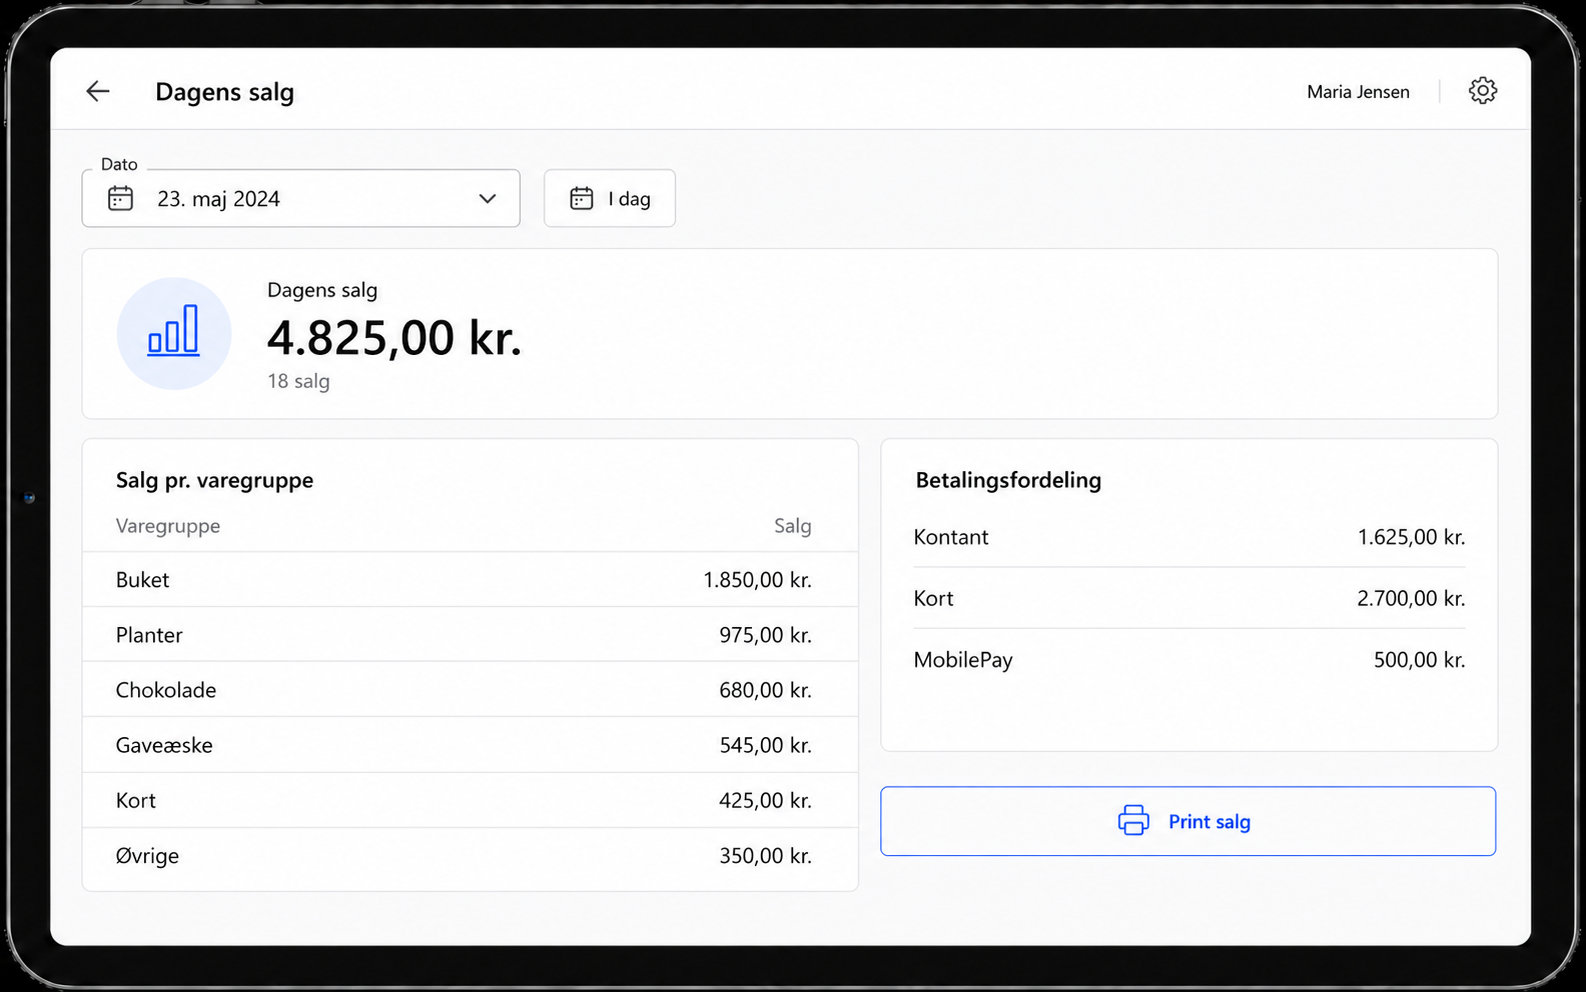Expand the date dropdown chevron
Screen dimensions: 1586x992
click(487, 199)
